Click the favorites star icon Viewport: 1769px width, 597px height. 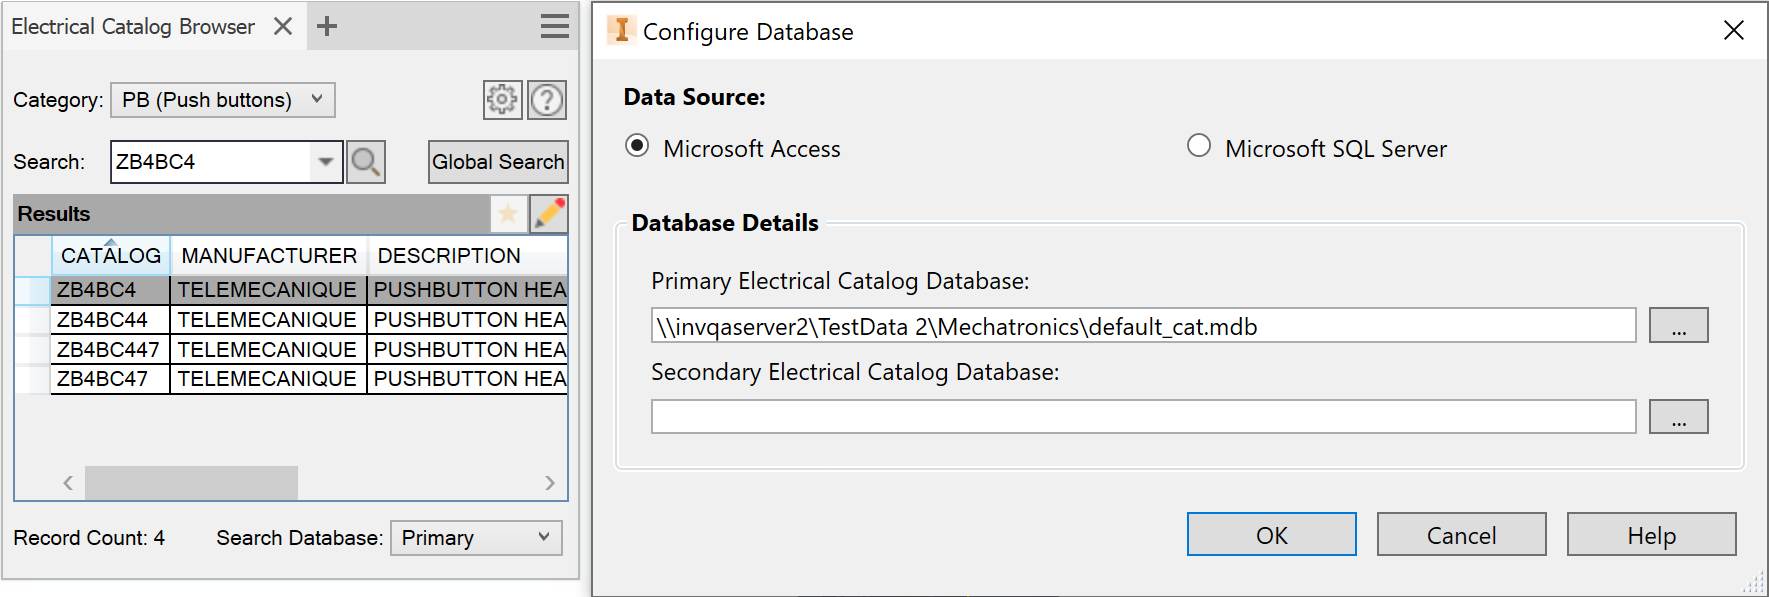508,213
